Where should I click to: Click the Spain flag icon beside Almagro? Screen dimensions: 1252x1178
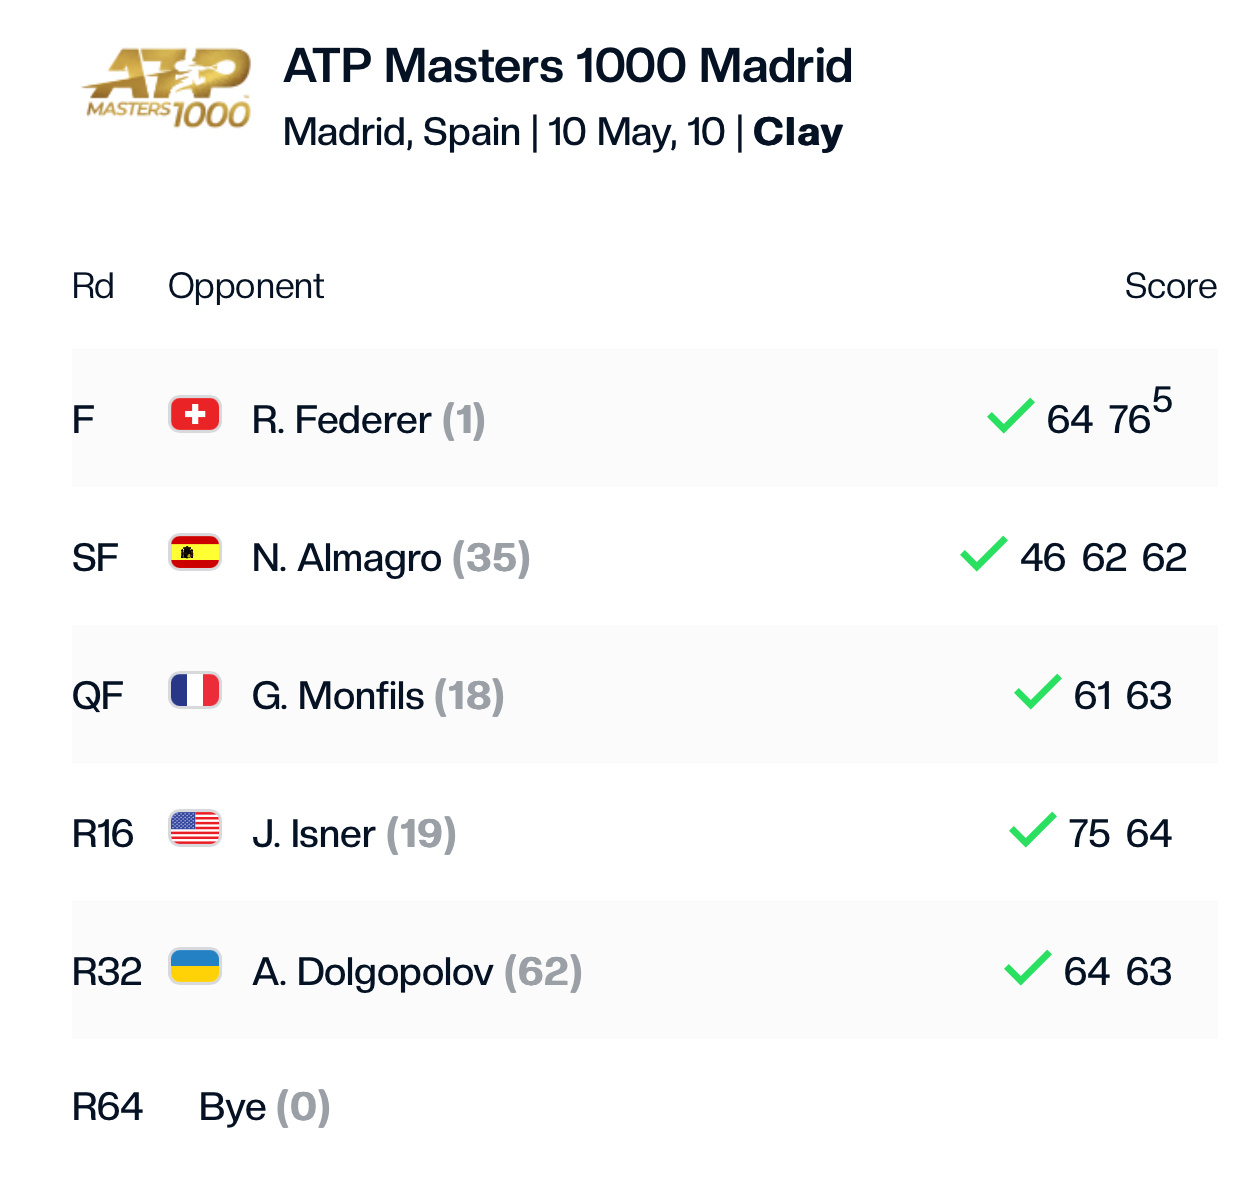pos(195,552)
